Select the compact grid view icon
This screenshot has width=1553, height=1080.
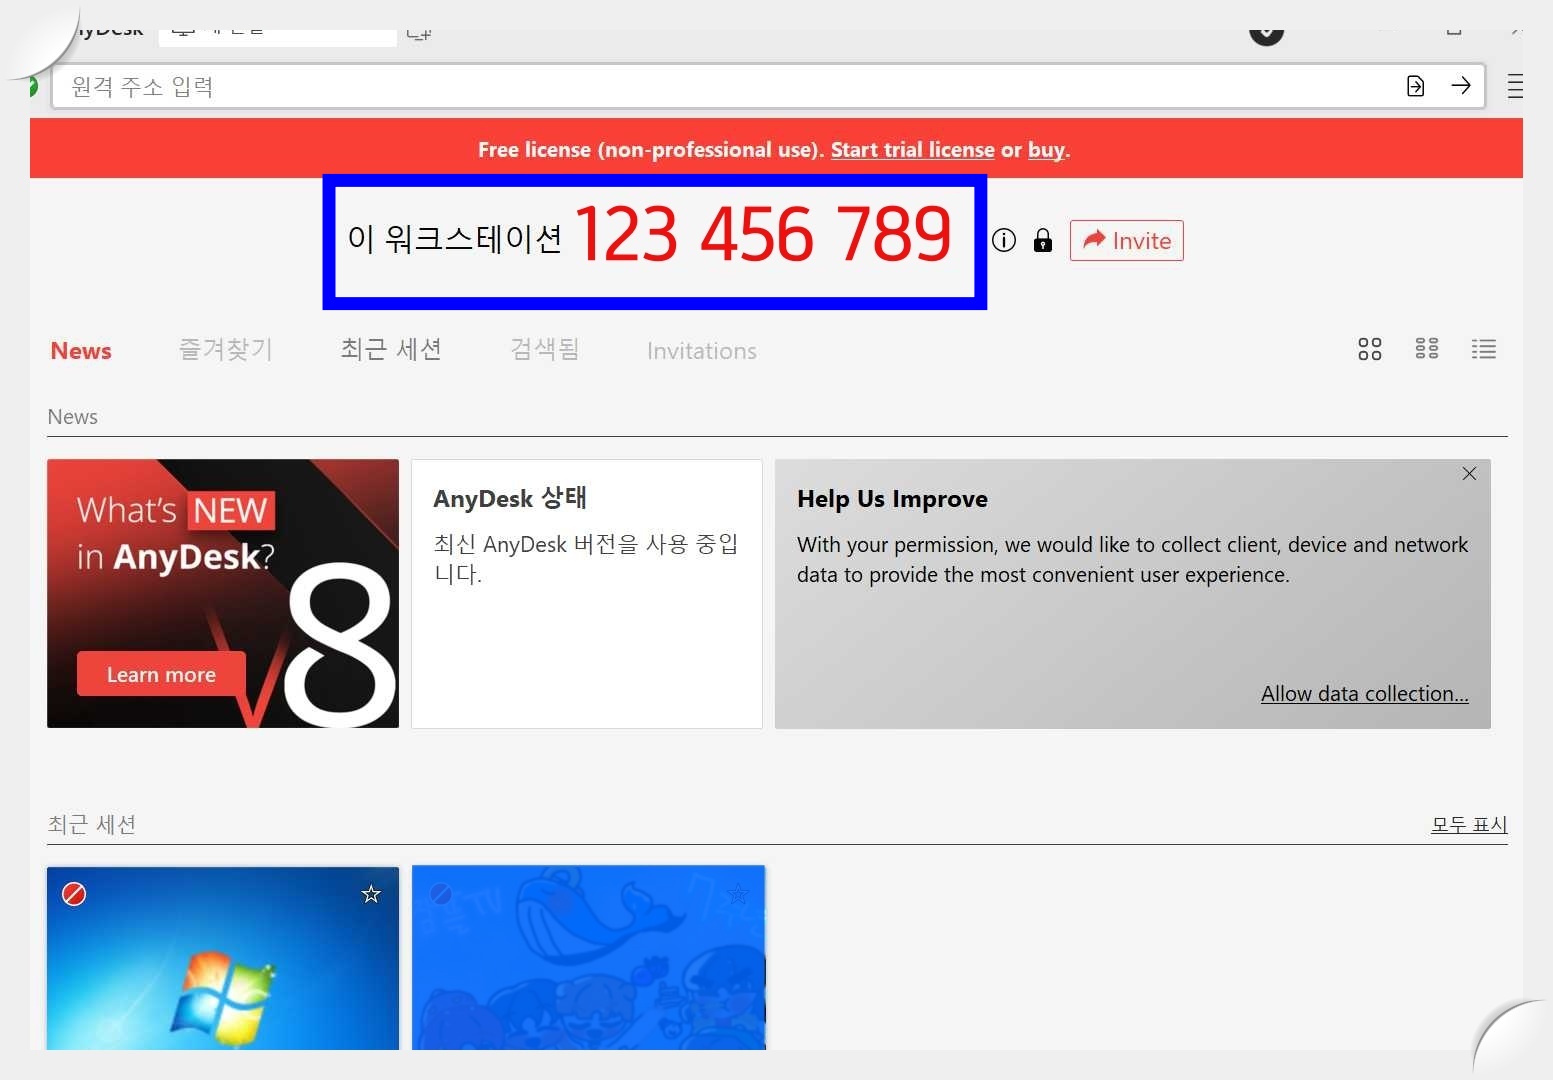tap(1426, 349)
